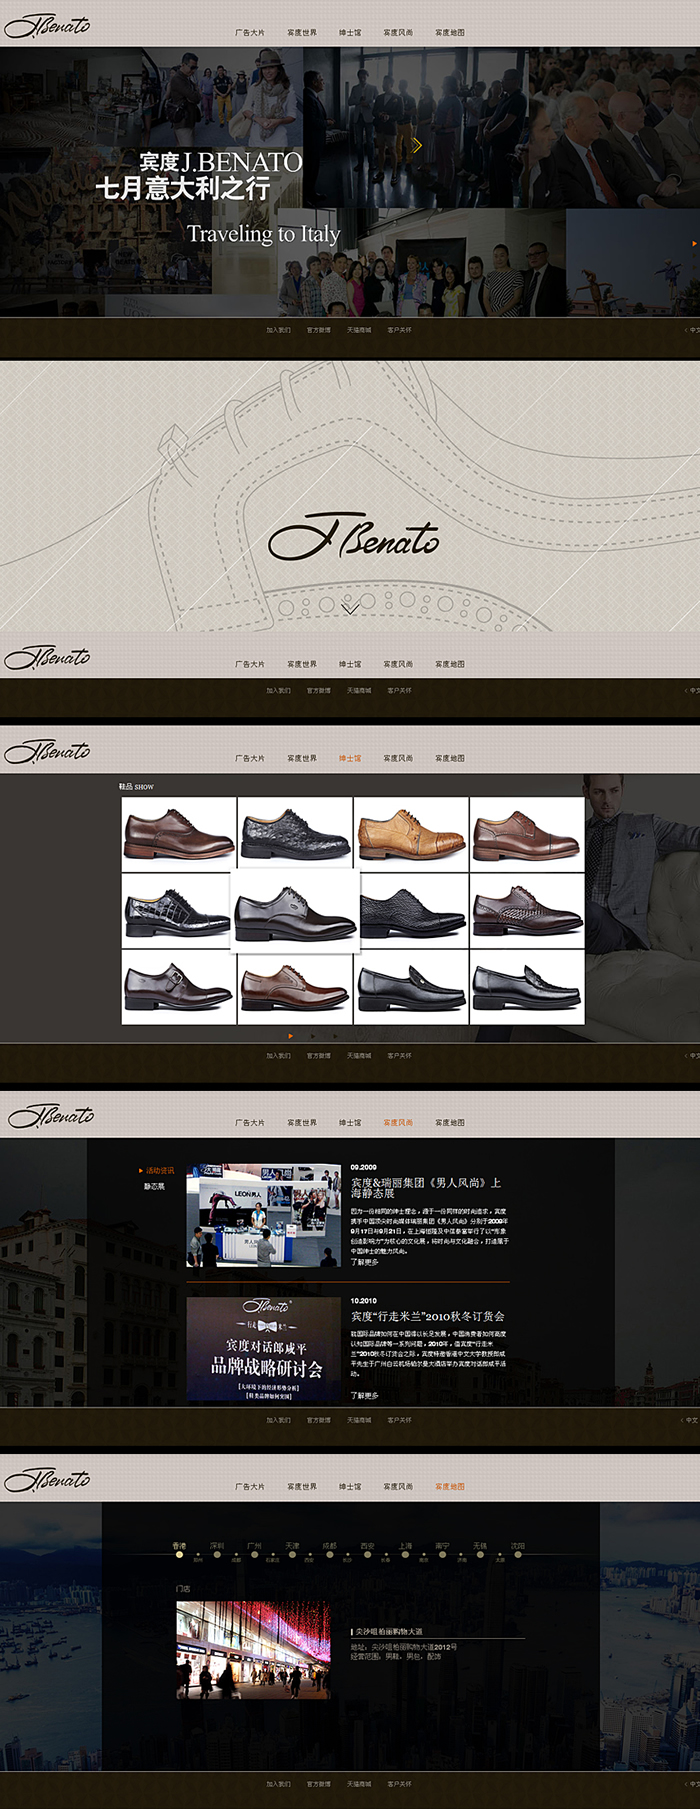Select highlighted 绅士馆 tab above the shoe gallery

point(350,758)
